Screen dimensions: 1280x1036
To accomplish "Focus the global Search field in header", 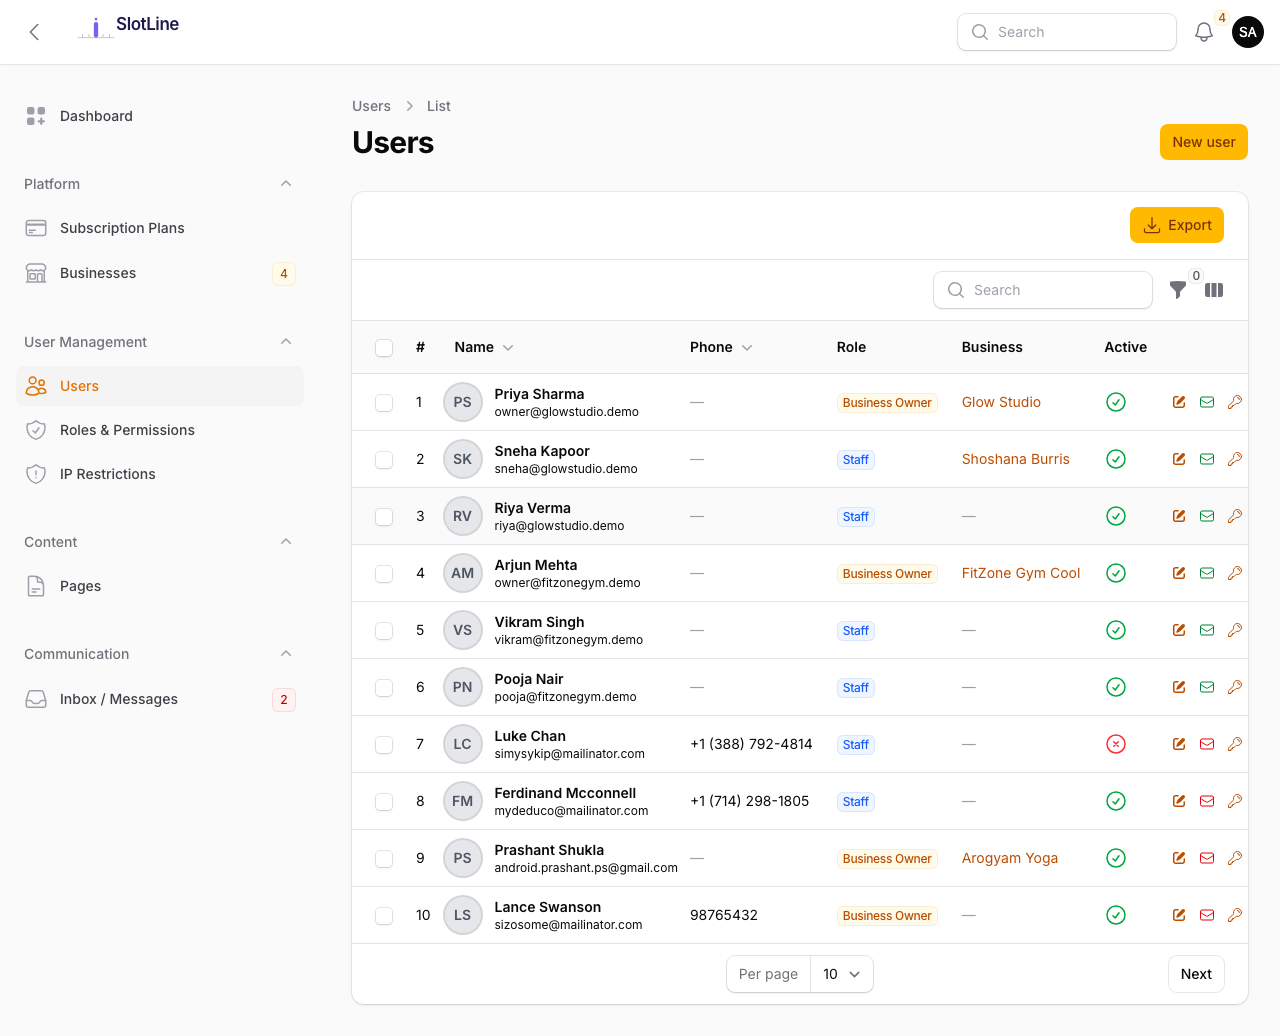I will click(1067, 32).
